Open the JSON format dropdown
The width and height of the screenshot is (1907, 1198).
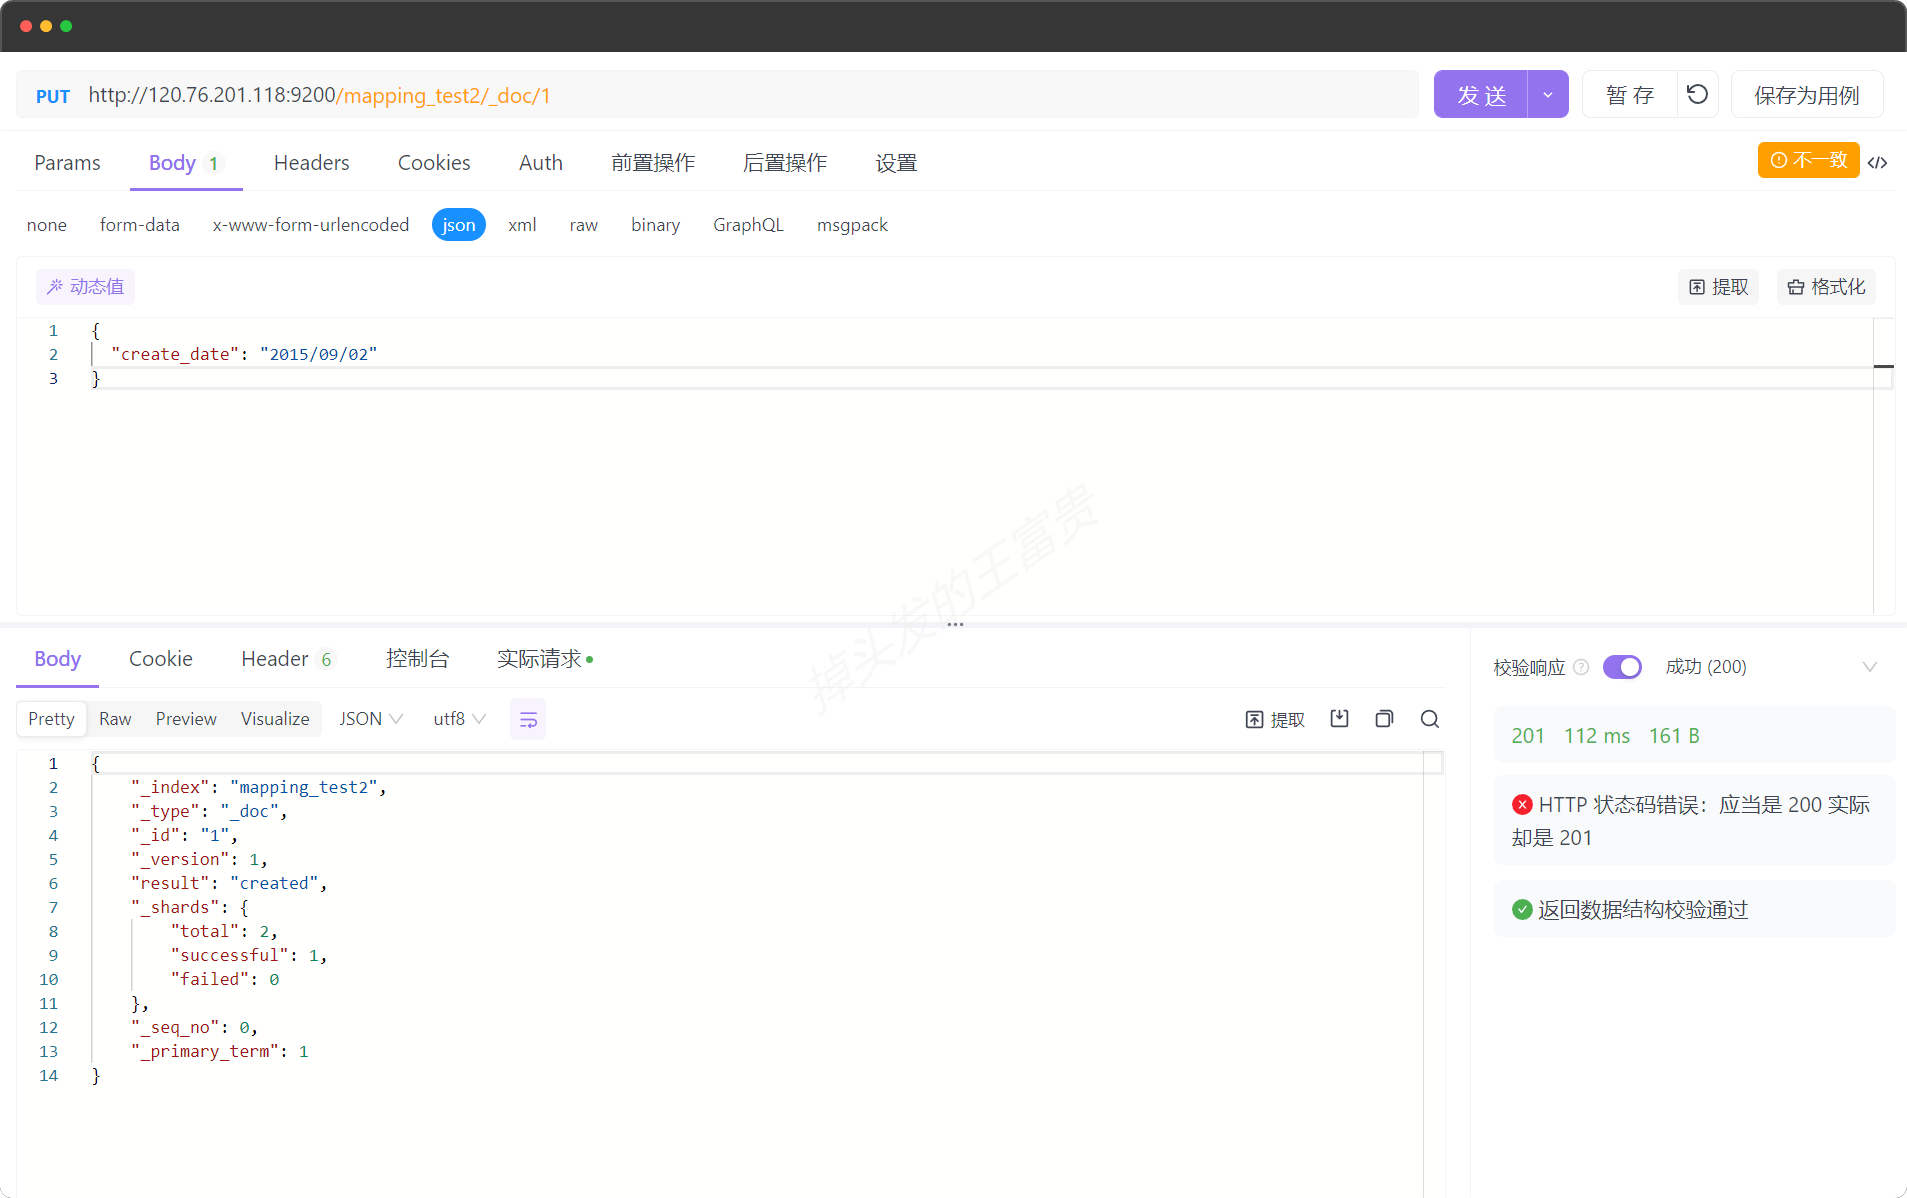(371, 719)
